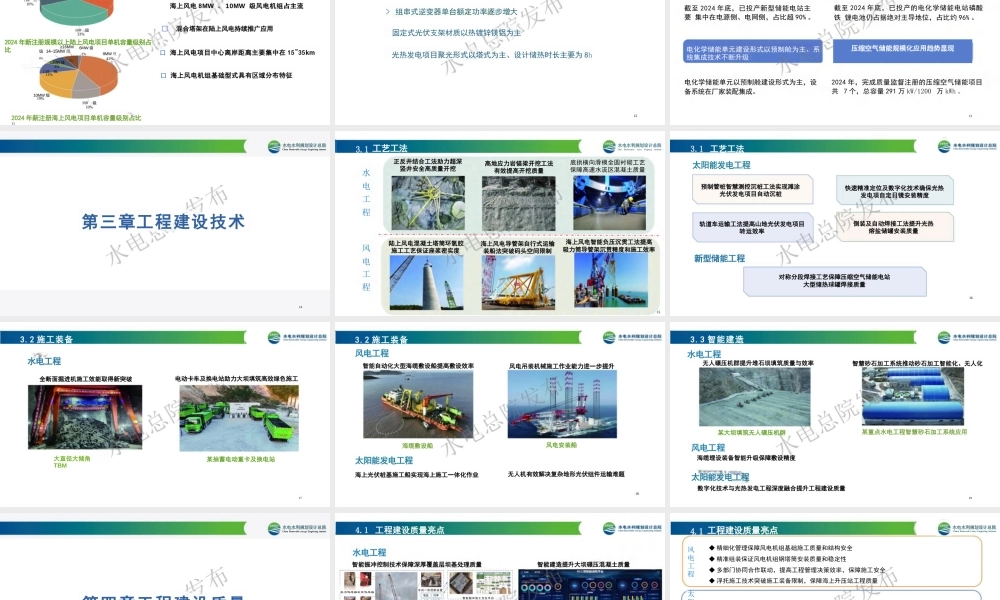Click the logo on the 3.1 工艺工法 水电工程 slide
Screen dimensions: 1000x600
click(x=631, y=147)
